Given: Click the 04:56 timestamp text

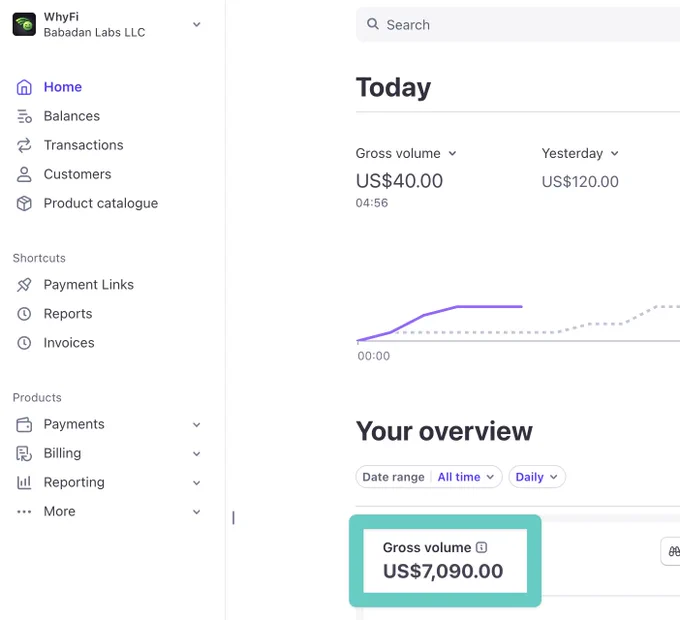Looking at the screenshot, I should (372, 203).
